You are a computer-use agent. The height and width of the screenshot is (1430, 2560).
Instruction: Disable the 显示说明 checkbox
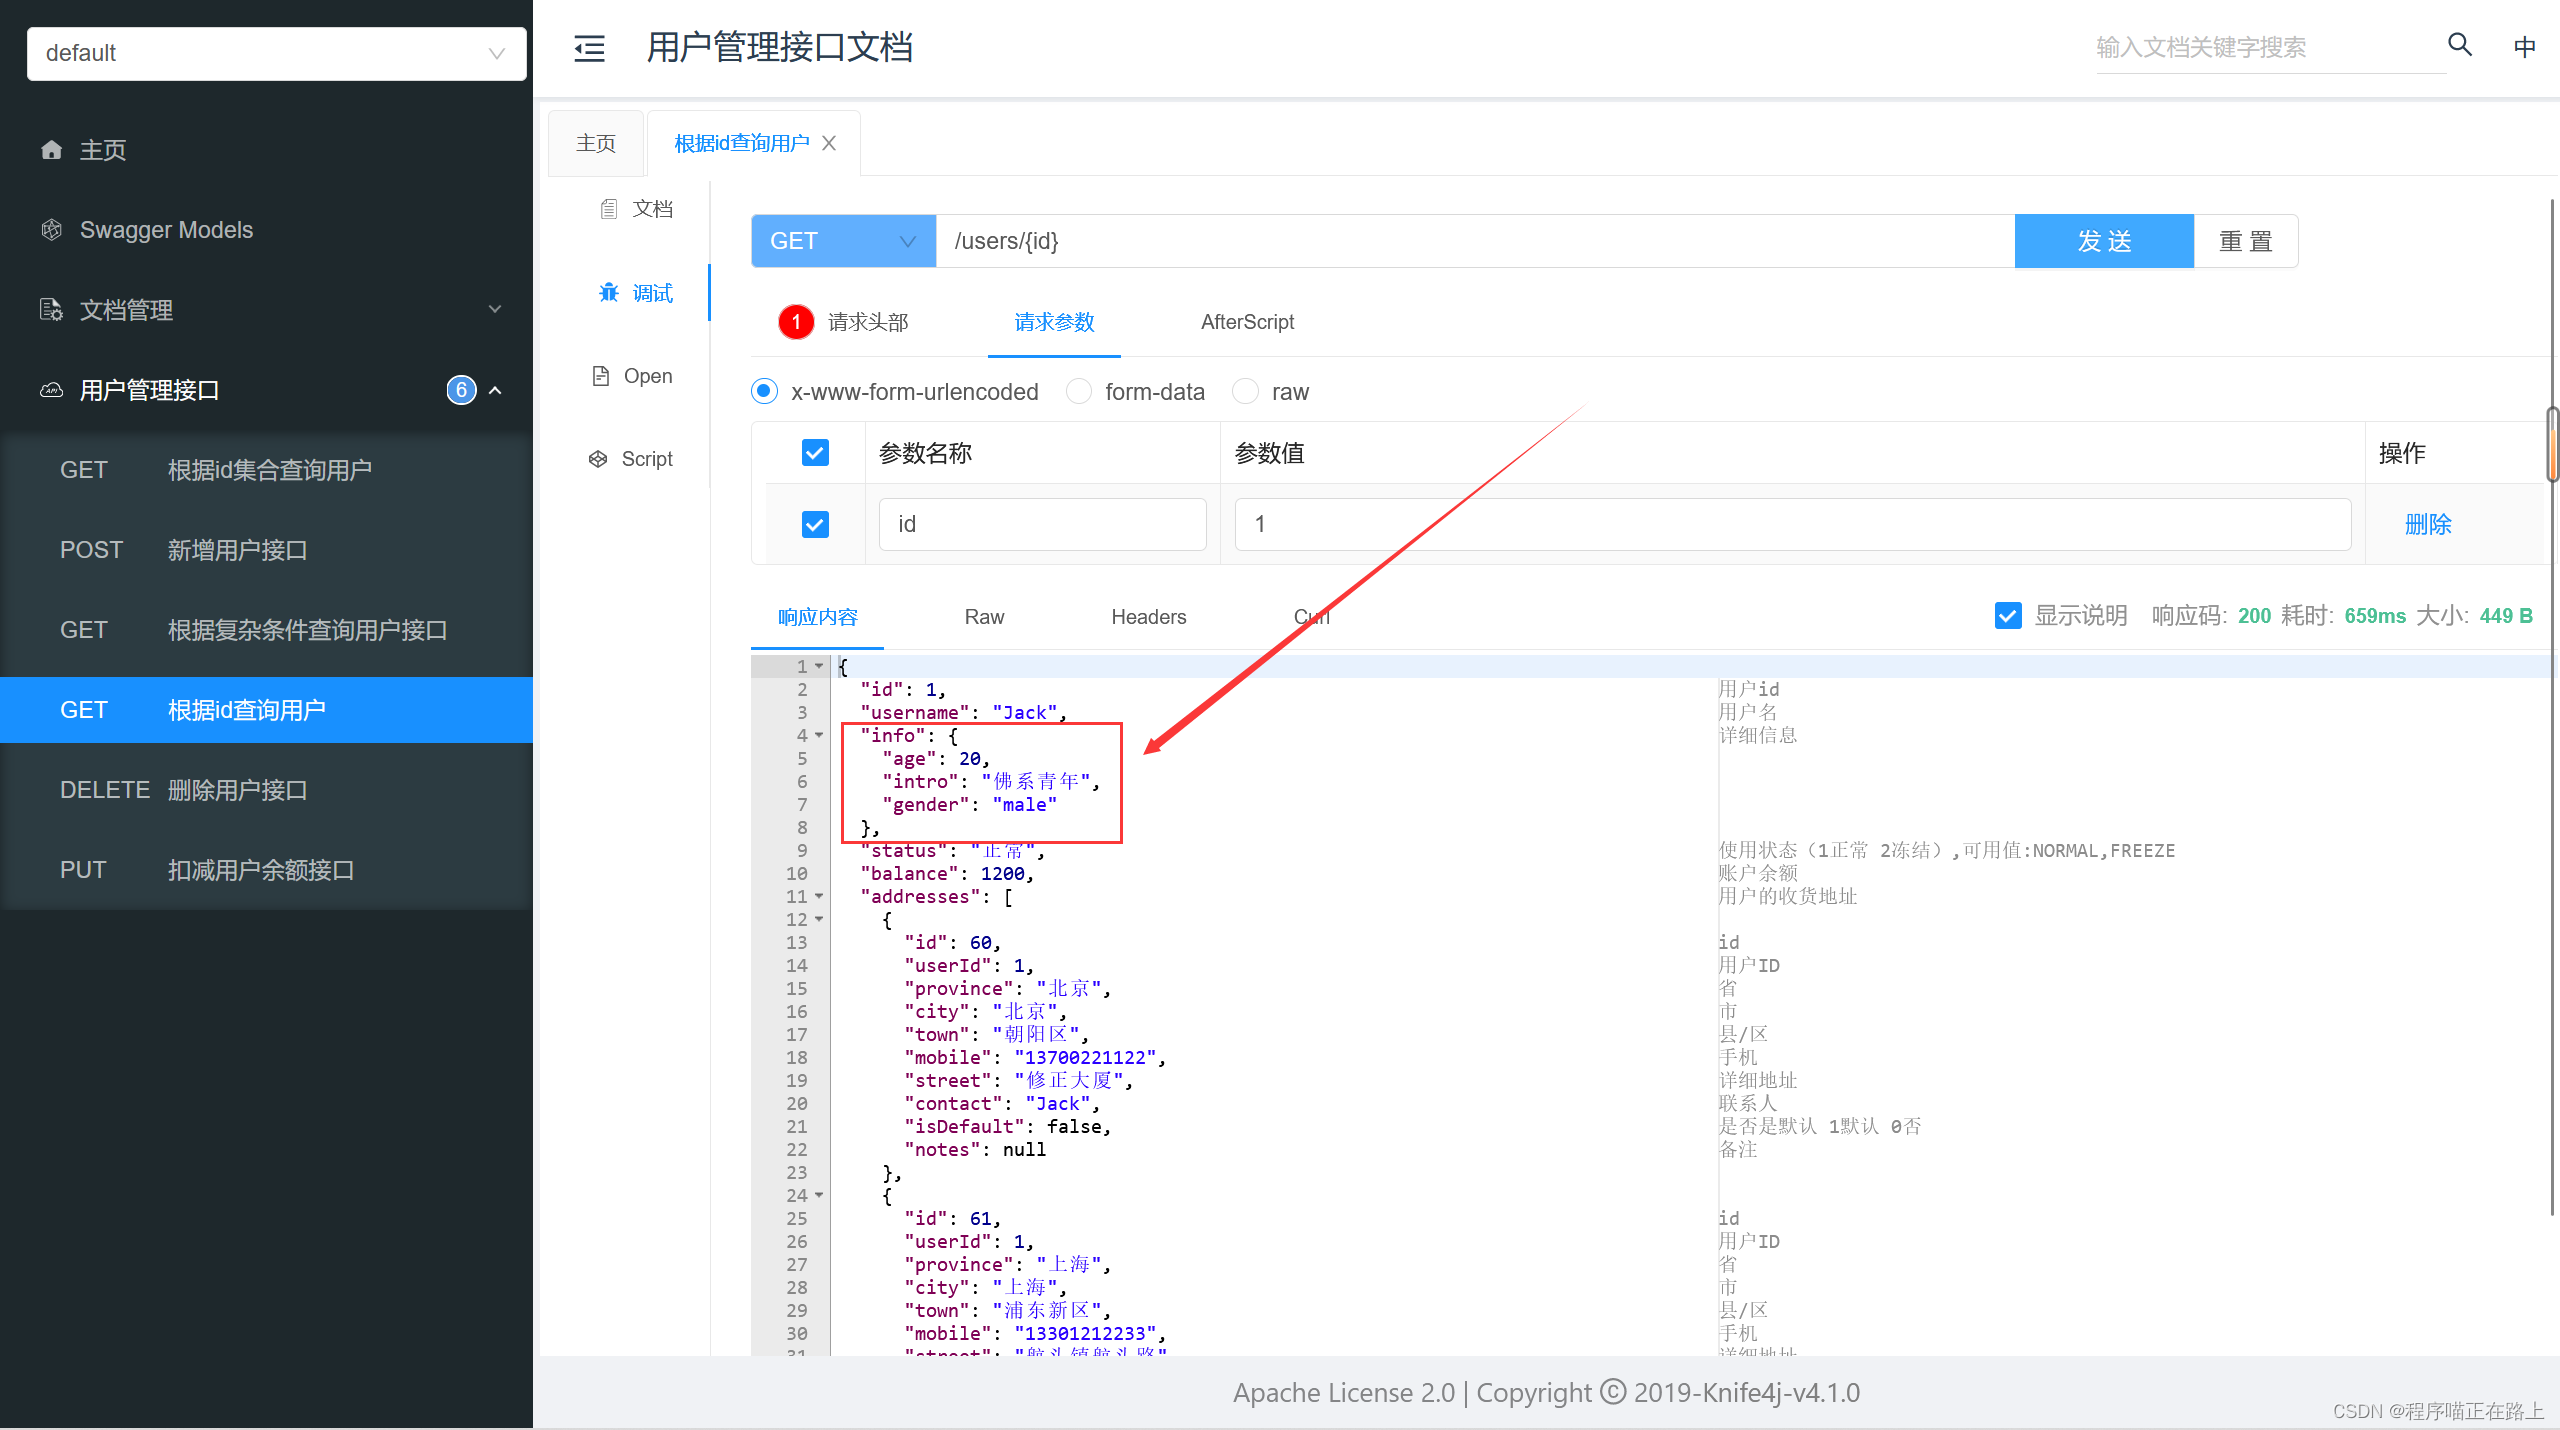click(2007, 616)
